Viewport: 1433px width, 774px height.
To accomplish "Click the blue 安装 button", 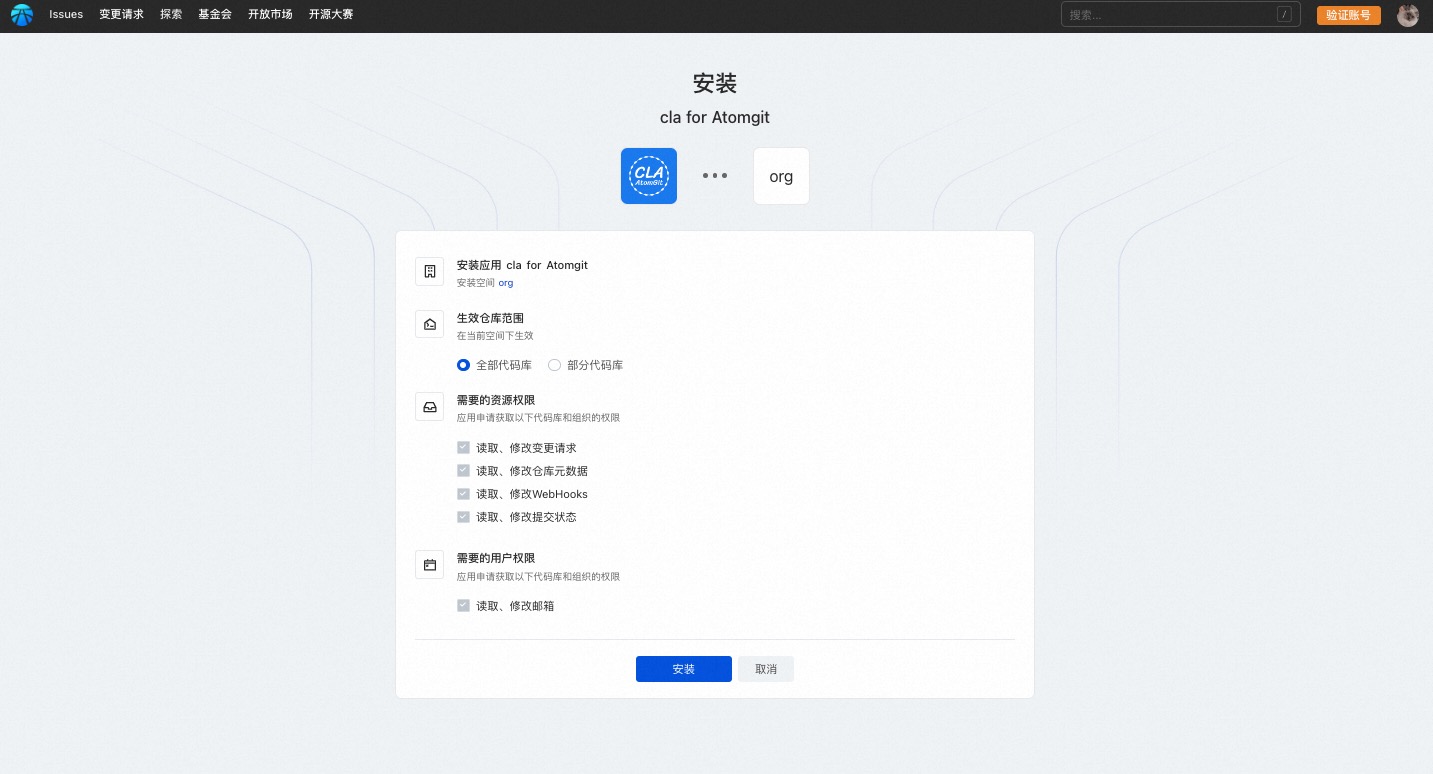I will pos(684,669).
